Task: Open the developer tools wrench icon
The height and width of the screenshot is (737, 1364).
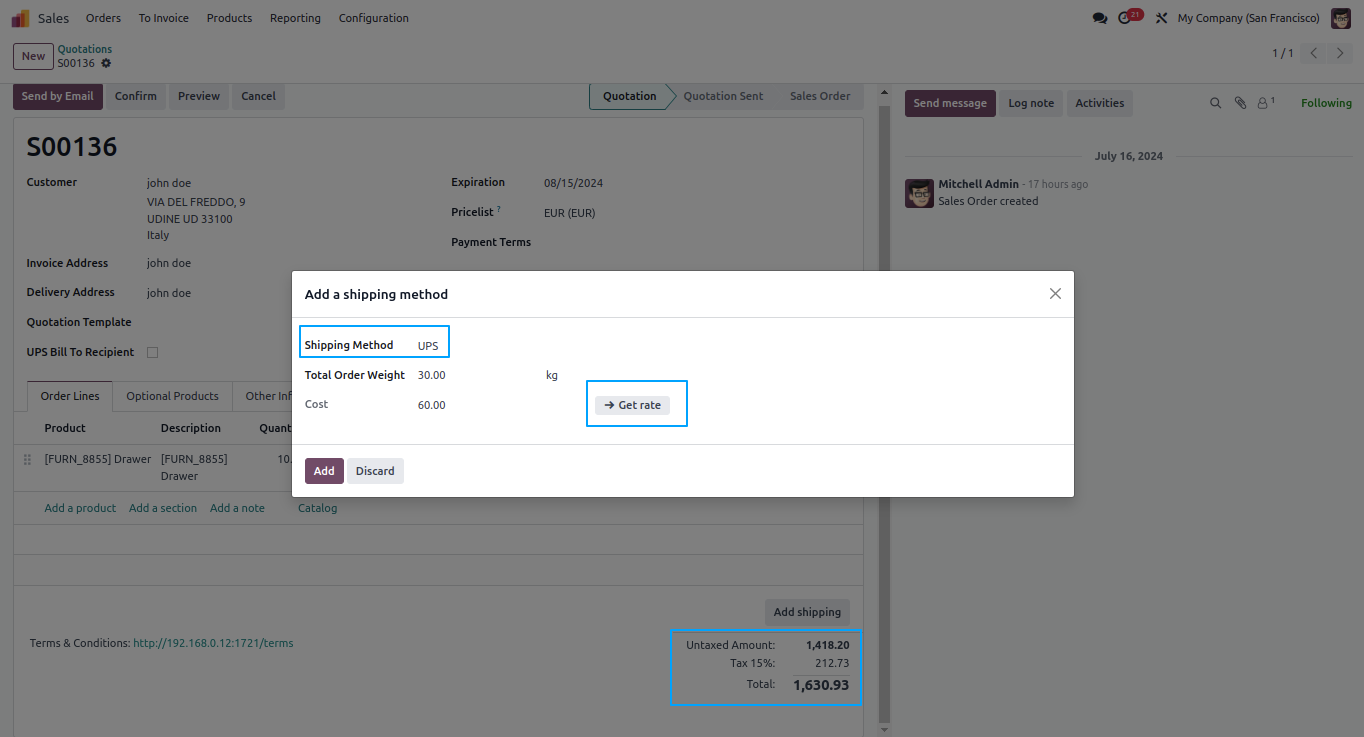Action: [x=1161, y=18]
